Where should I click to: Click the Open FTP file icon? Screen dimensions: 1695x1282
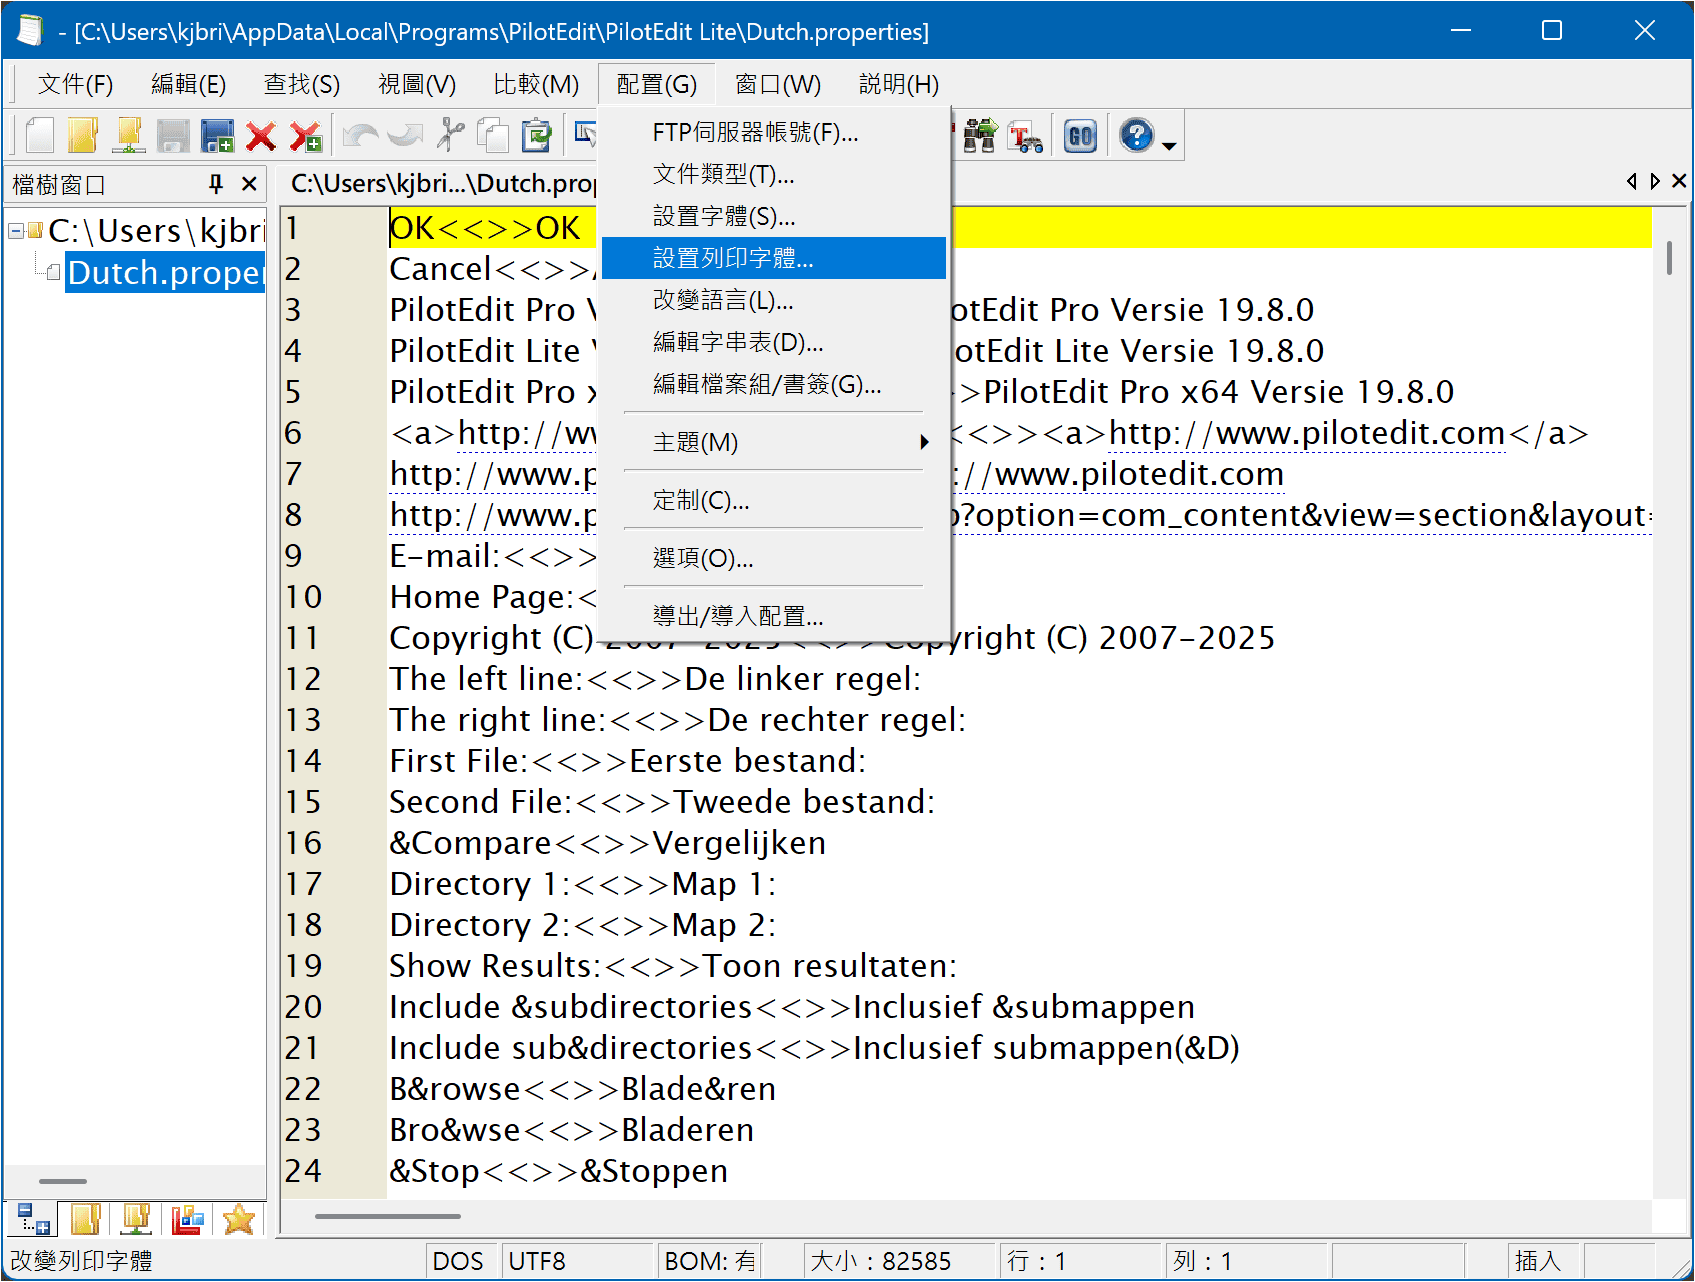tap(129, 135)
